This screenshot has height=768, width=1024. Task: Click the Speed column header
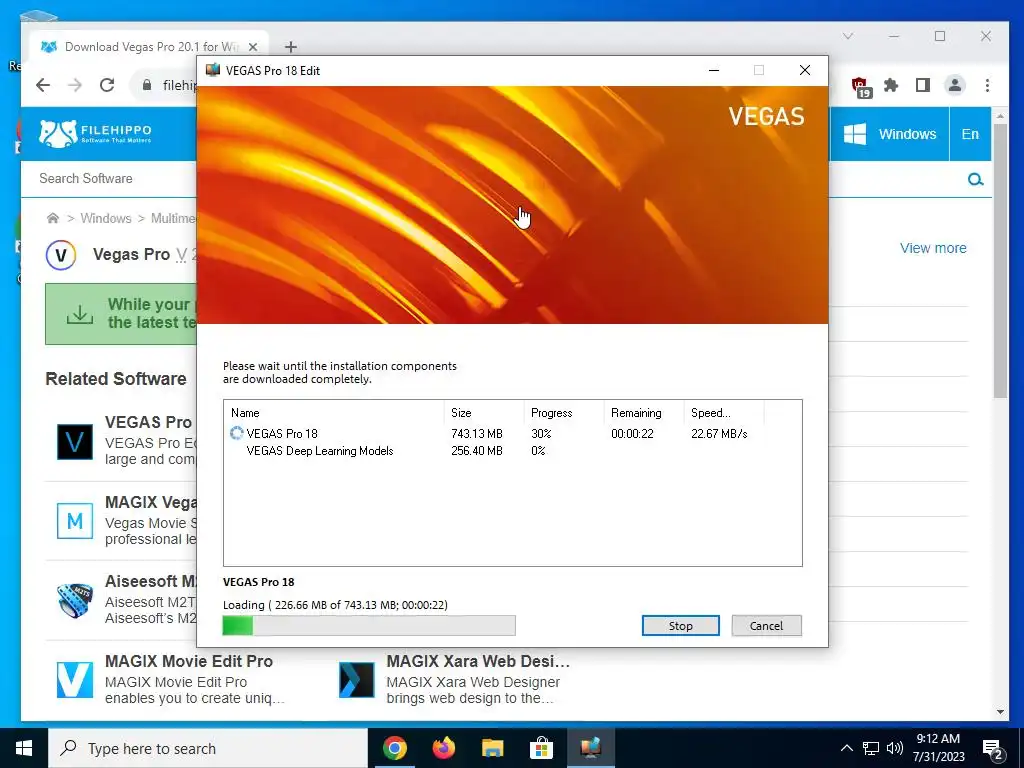pyautogui.click(x=723, y=413)
